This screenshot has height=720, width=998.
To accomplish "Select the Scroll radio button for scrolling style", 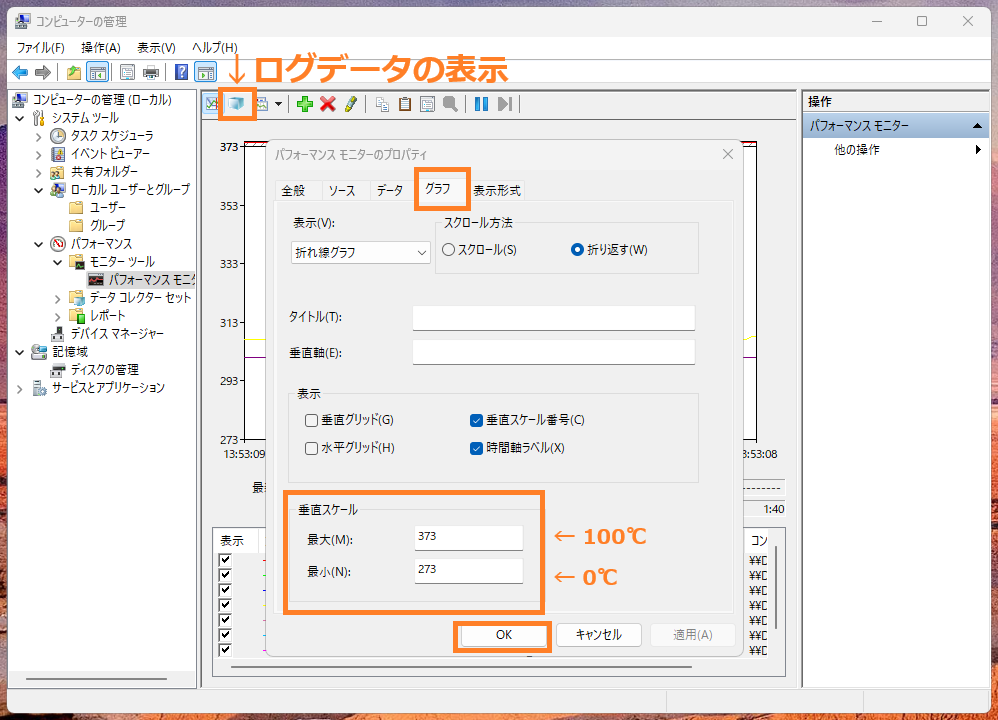I will click(447, 250).
